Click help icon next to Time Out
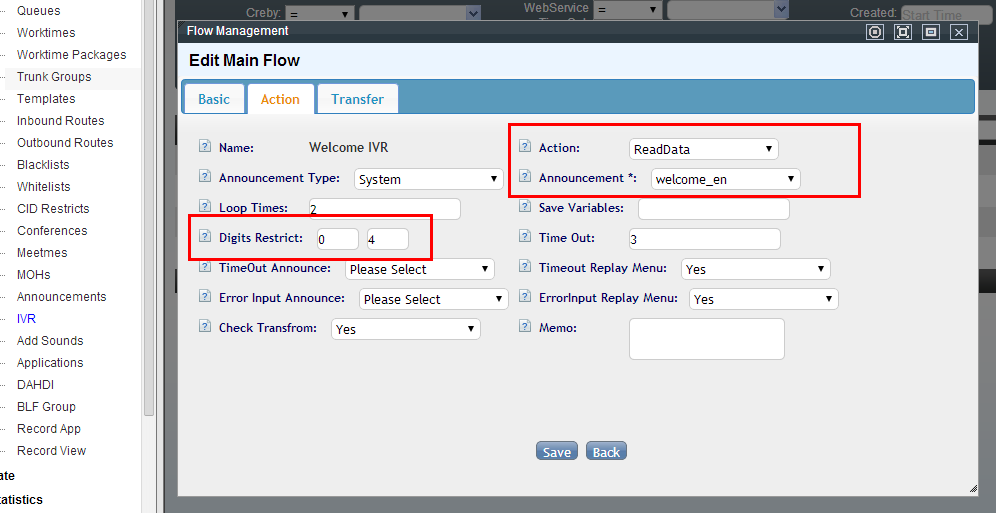 pos(525,237)
